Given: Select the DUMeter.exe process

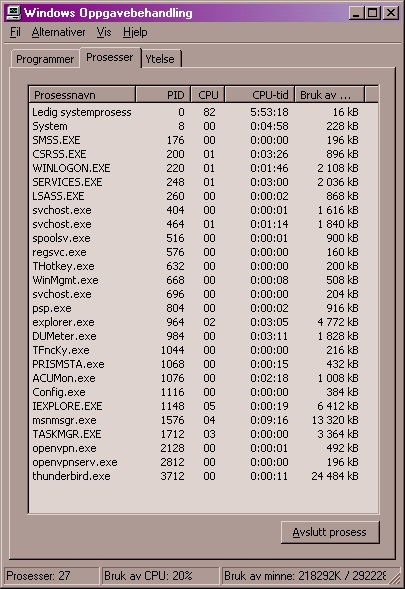Looking at the screenshot, I should point(203,336).
